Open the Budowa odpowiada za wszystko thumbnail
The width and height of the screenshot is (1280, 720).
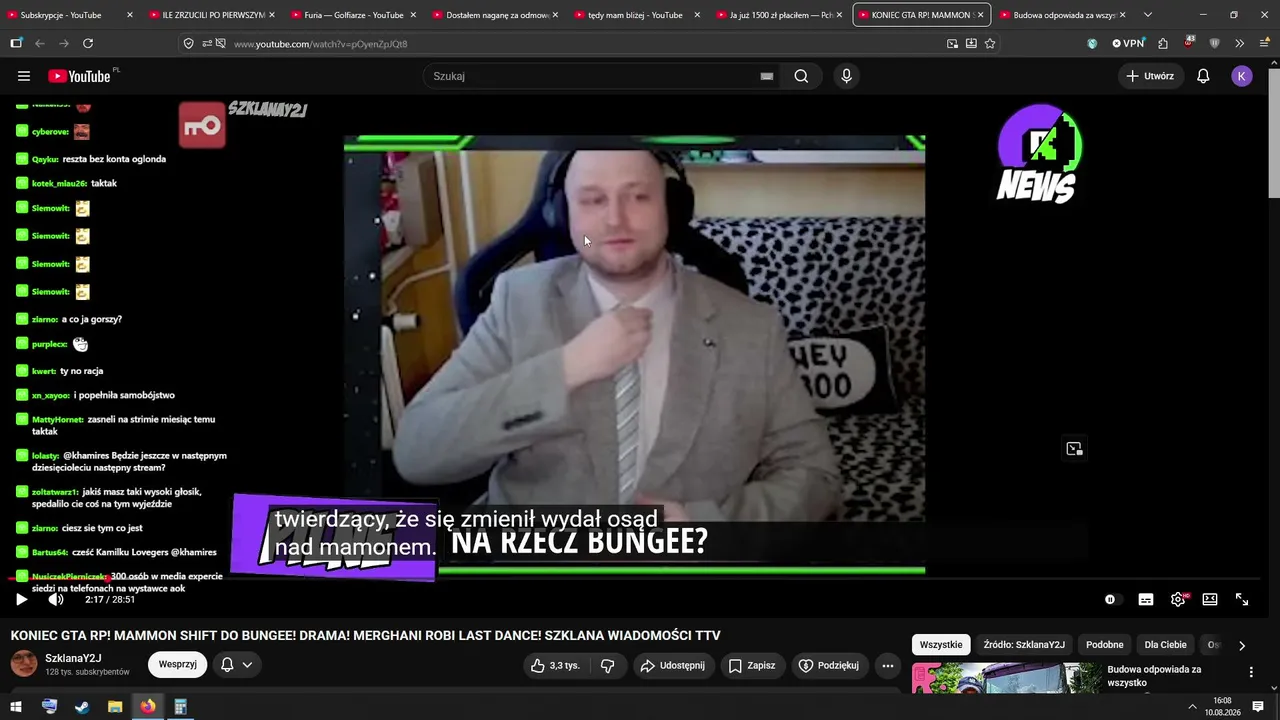(1006, 677)
